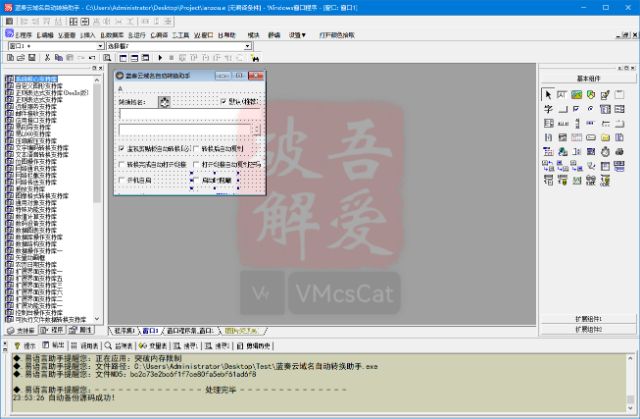
Task: Show the 输出 output tab
Action: (x=53, y=345)
